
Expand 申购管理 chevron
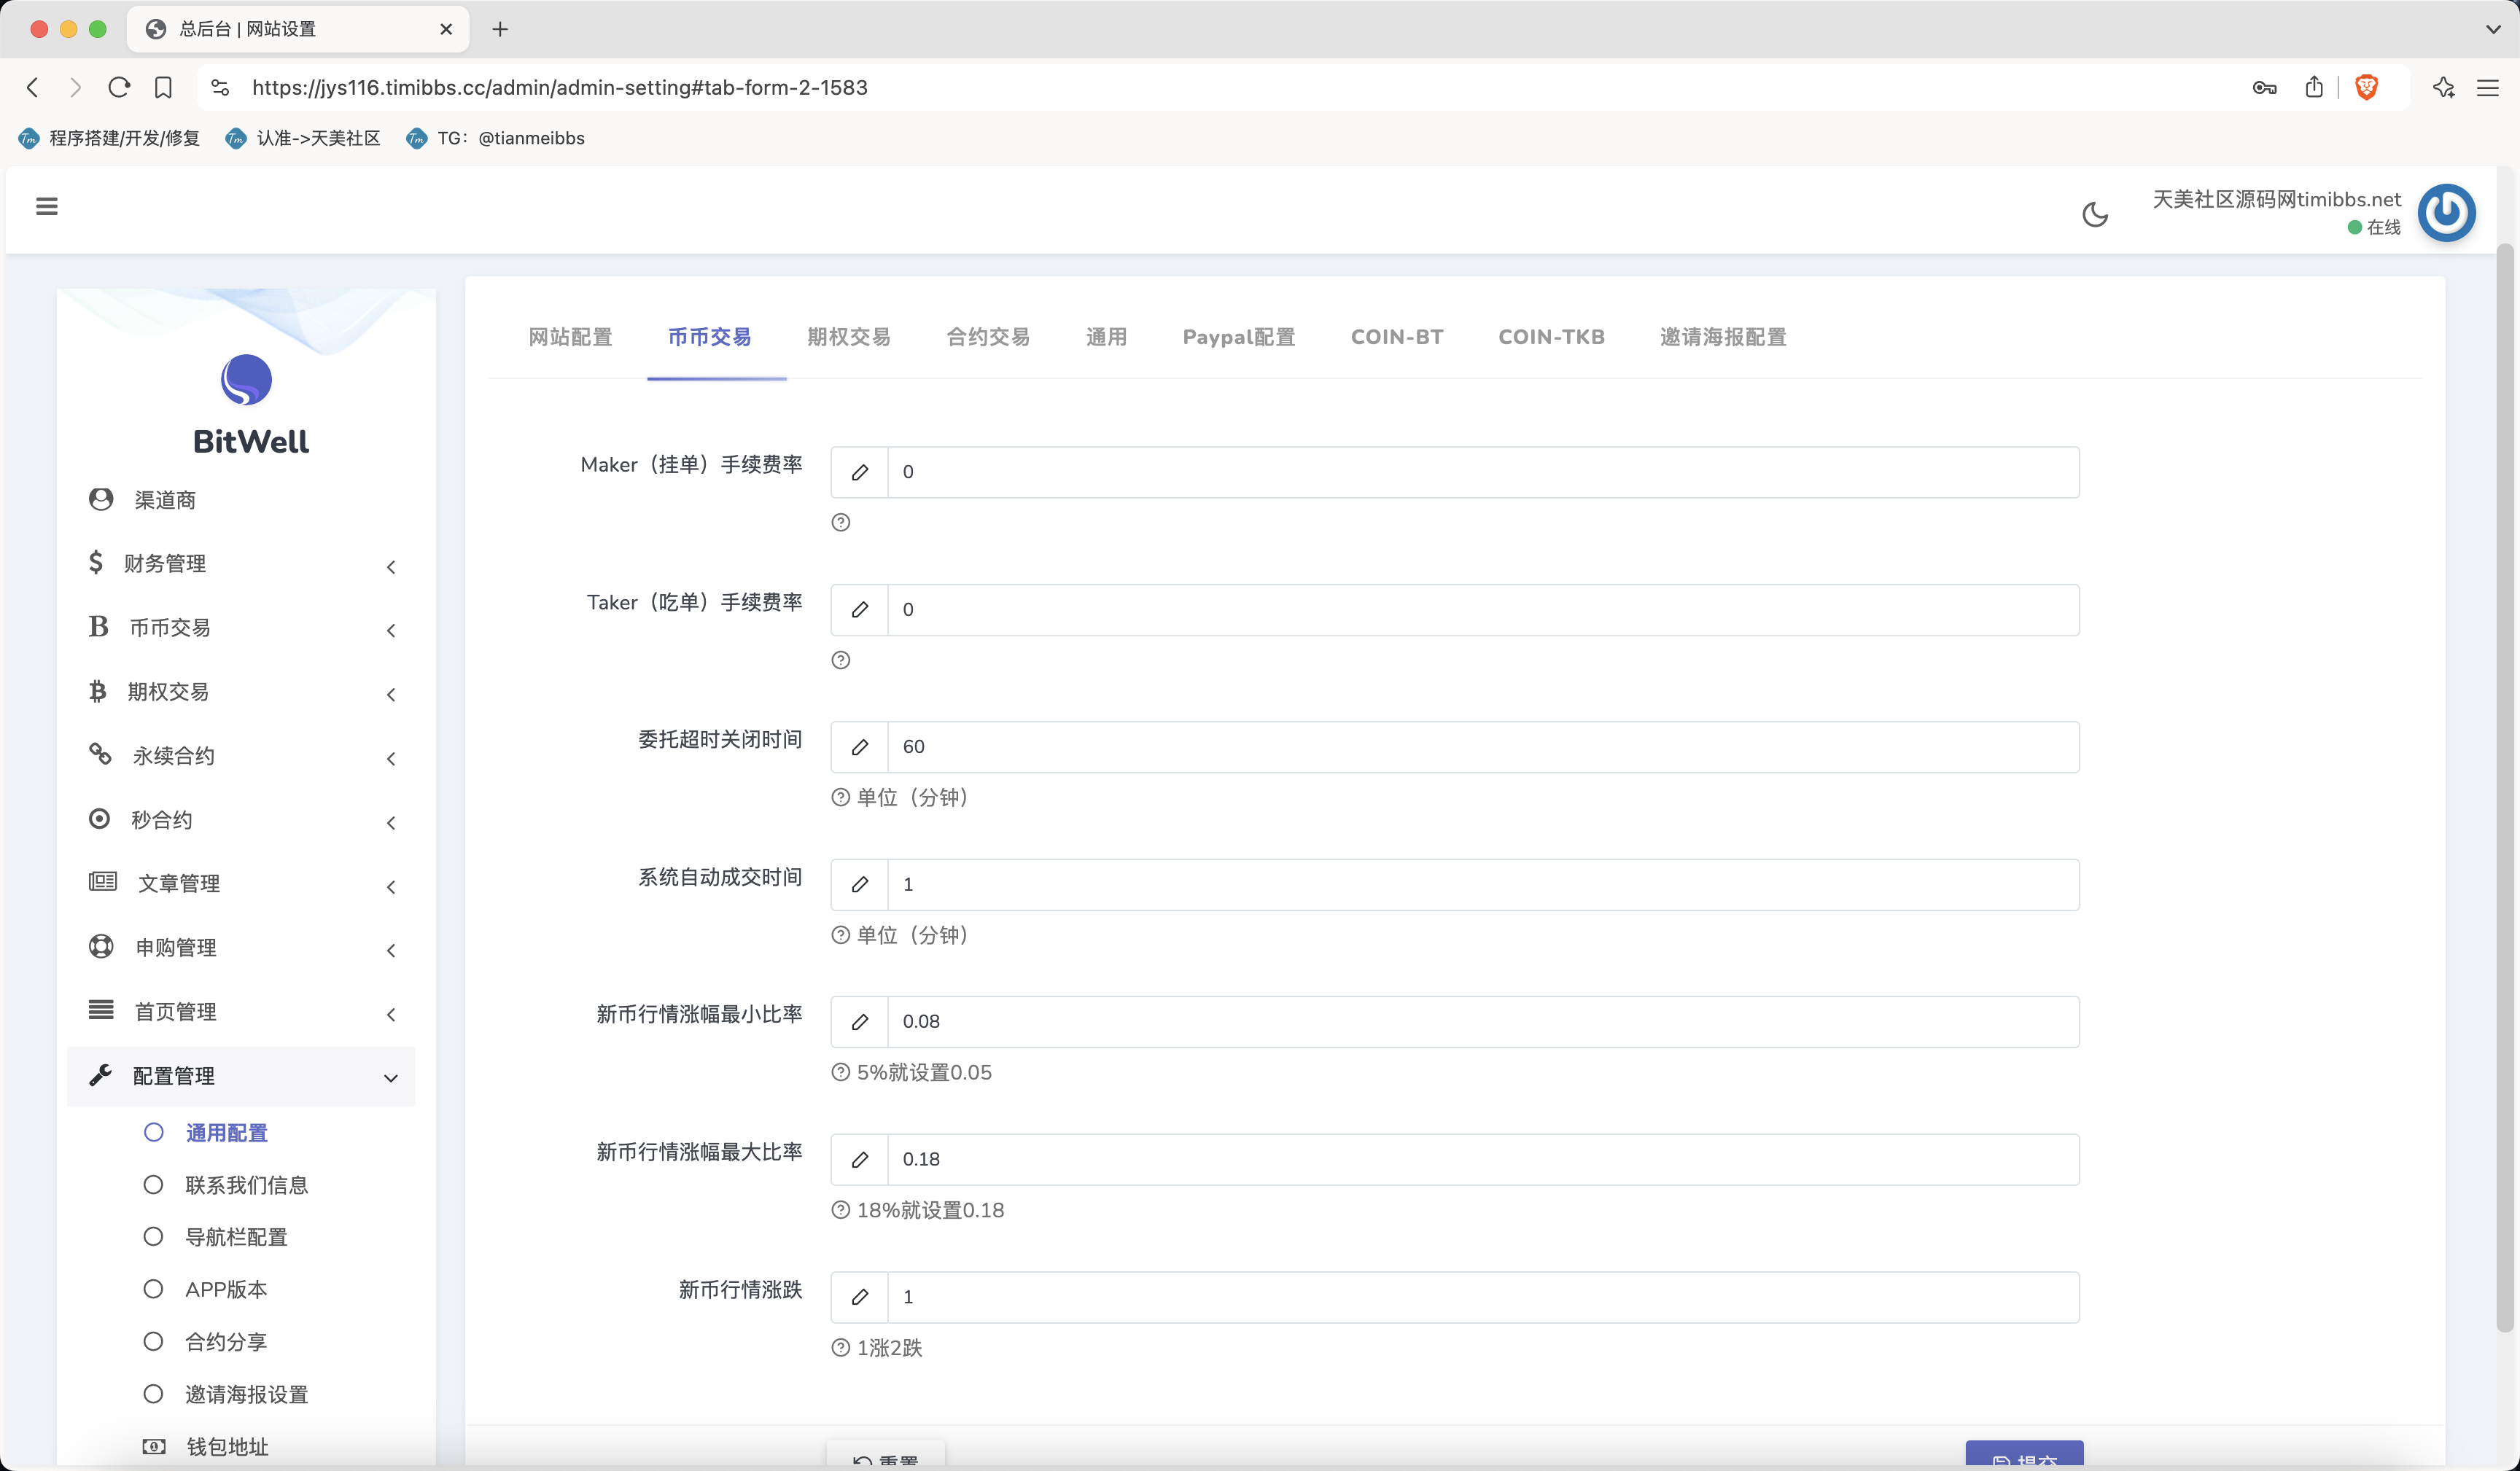point(391,951)
